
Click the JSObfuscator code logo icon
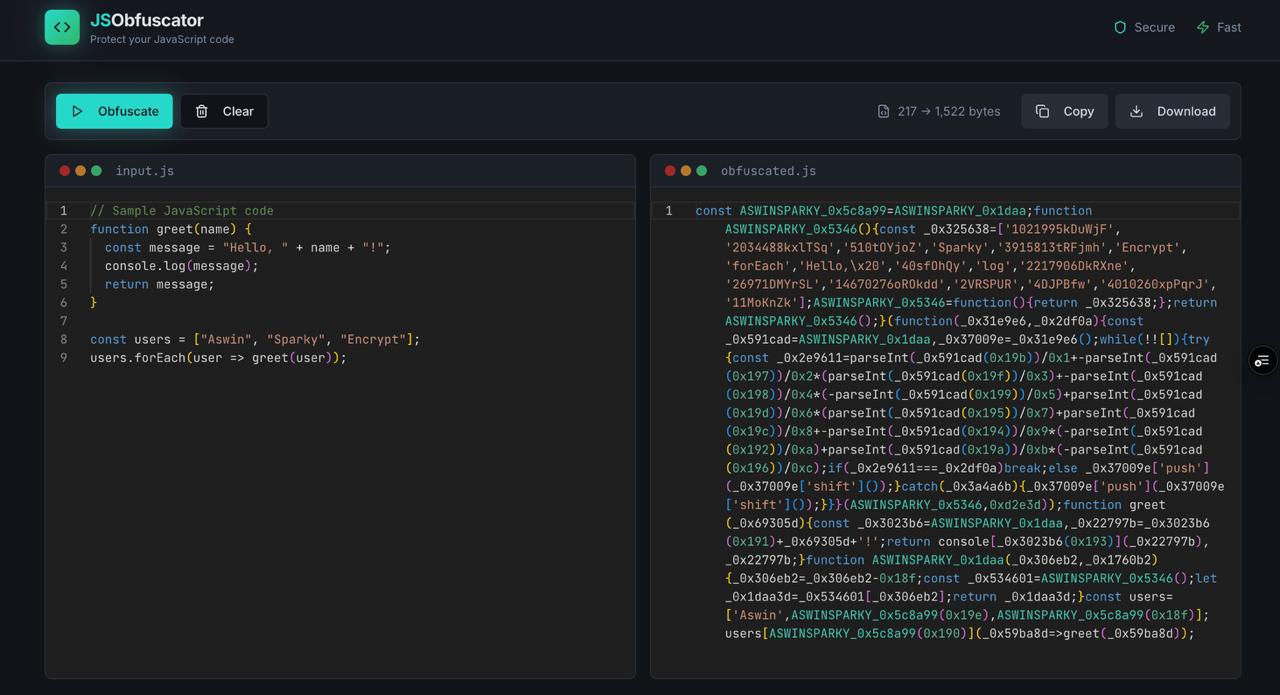pos(62,27)
